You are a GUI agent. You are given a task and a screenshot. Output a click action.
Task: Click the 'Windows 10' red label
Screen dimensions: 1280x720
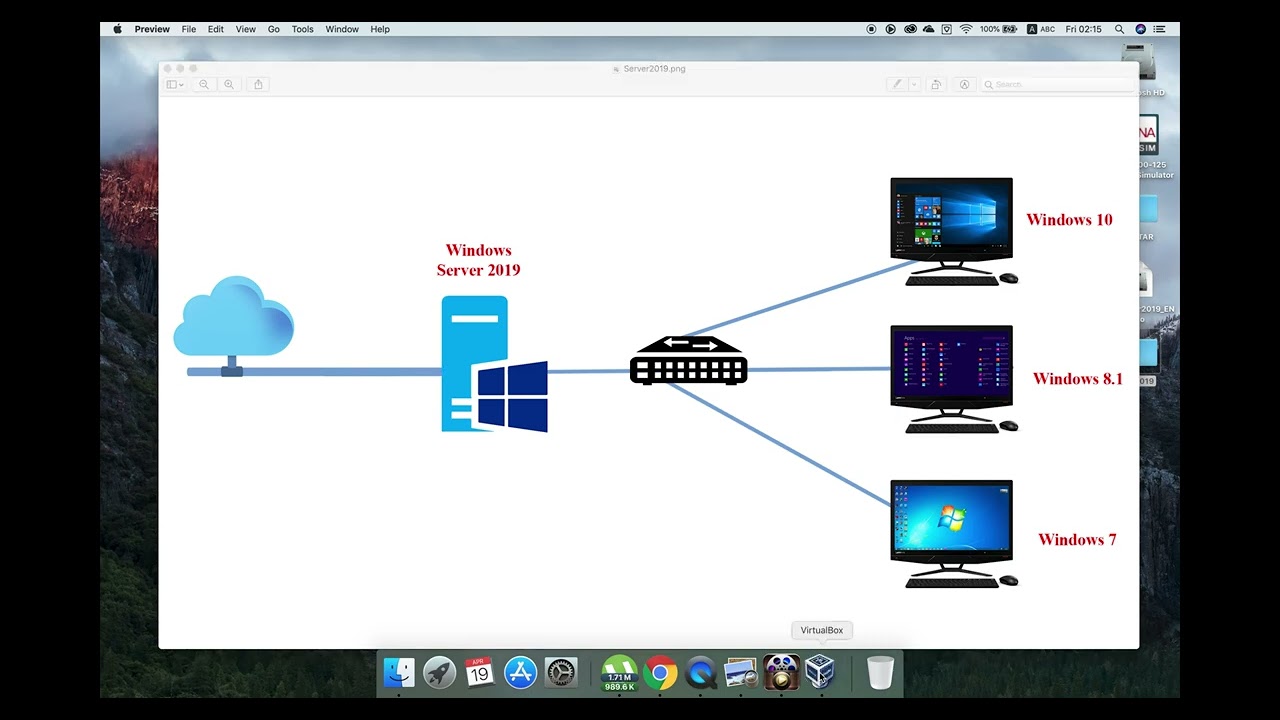tap(1069, 220)
